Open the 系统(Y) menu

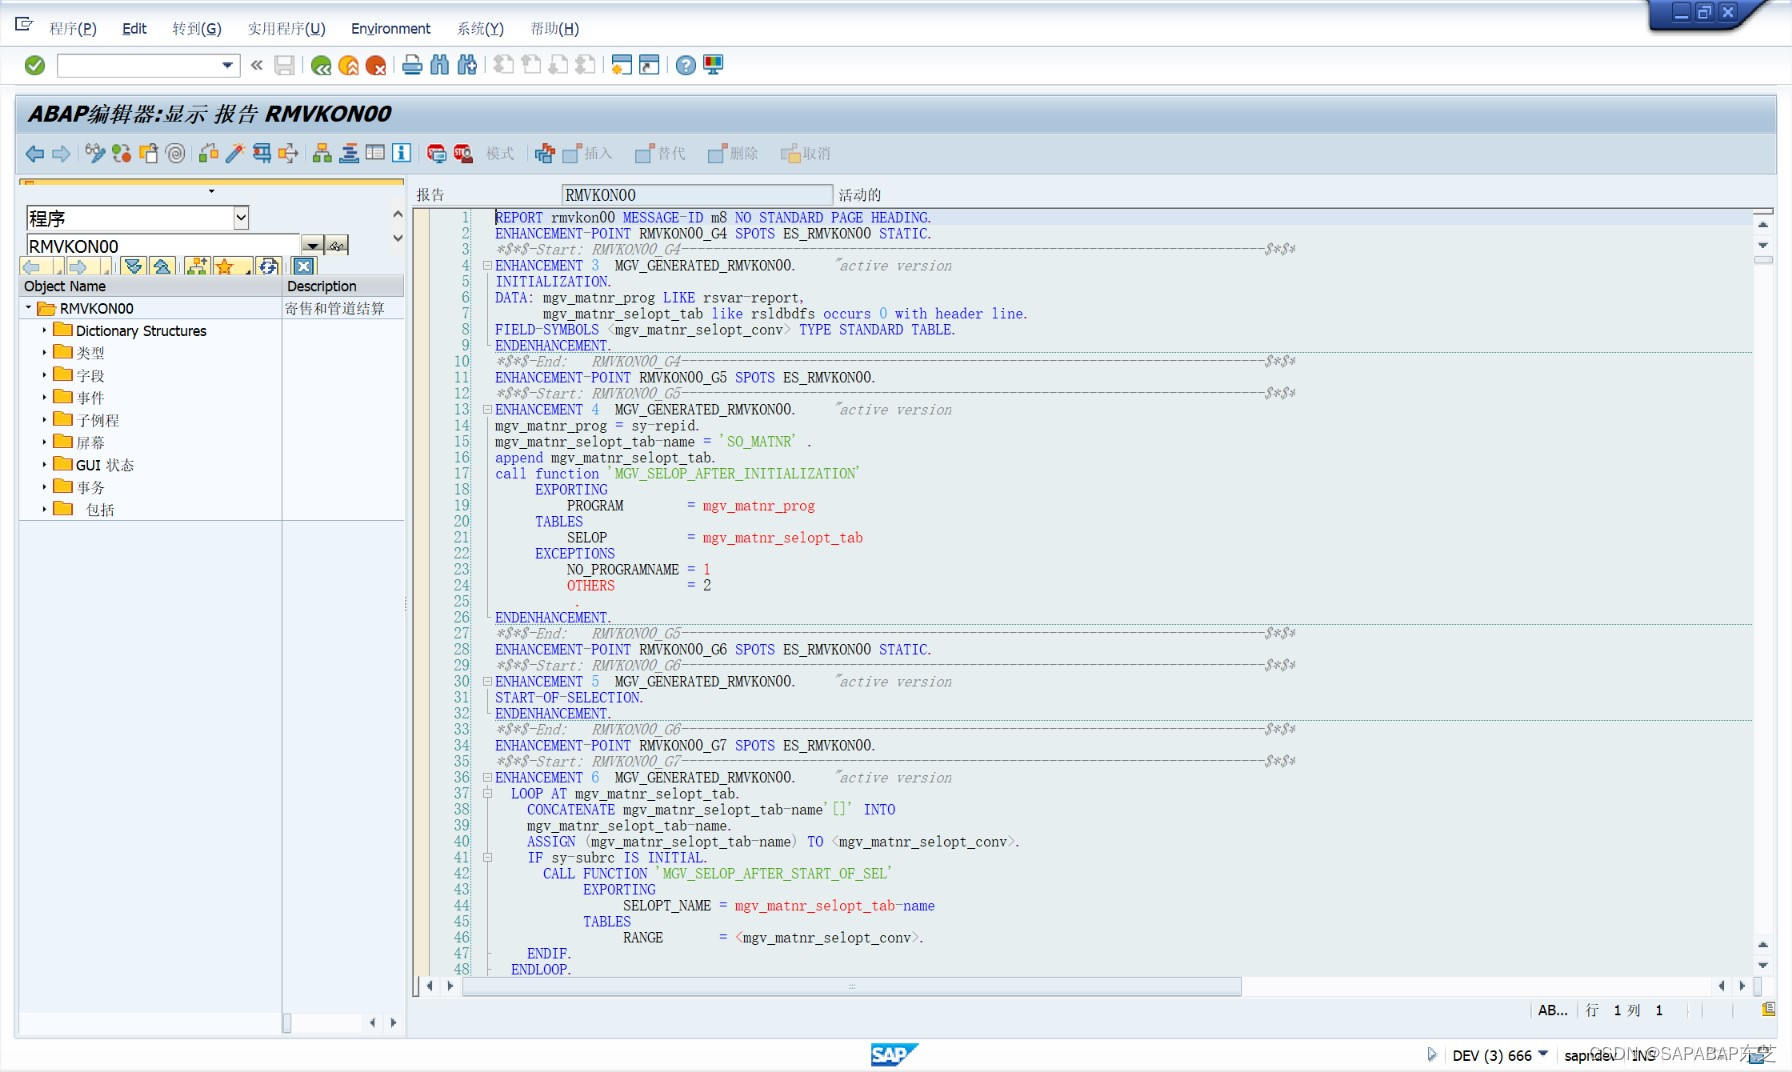pyautogui.click(x=480, y=28)
